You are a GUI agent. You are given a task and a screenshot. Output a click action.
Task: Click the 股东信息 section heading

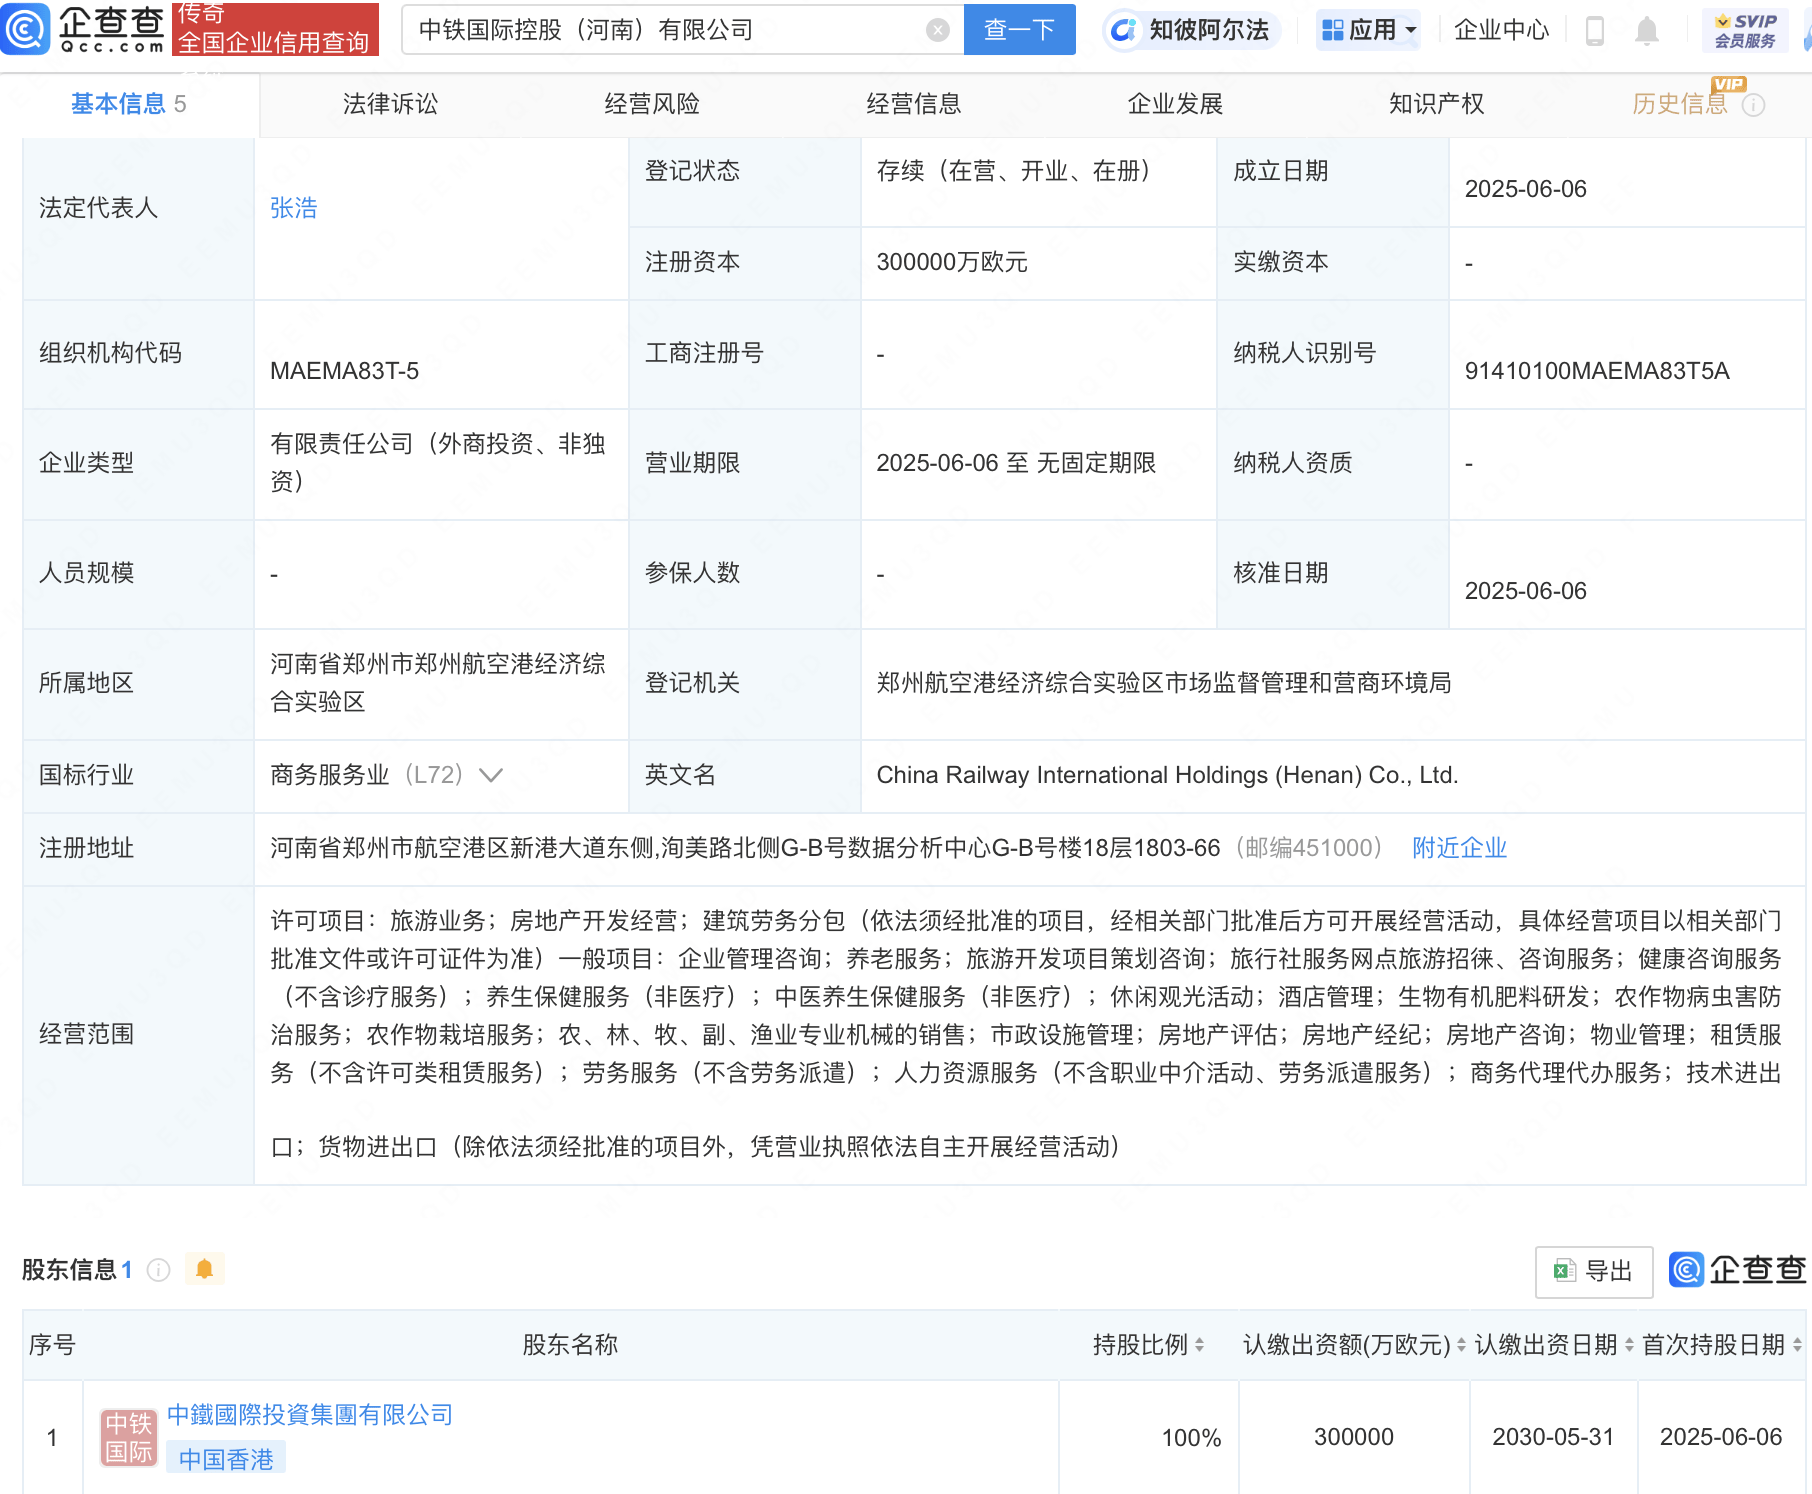69,1270
